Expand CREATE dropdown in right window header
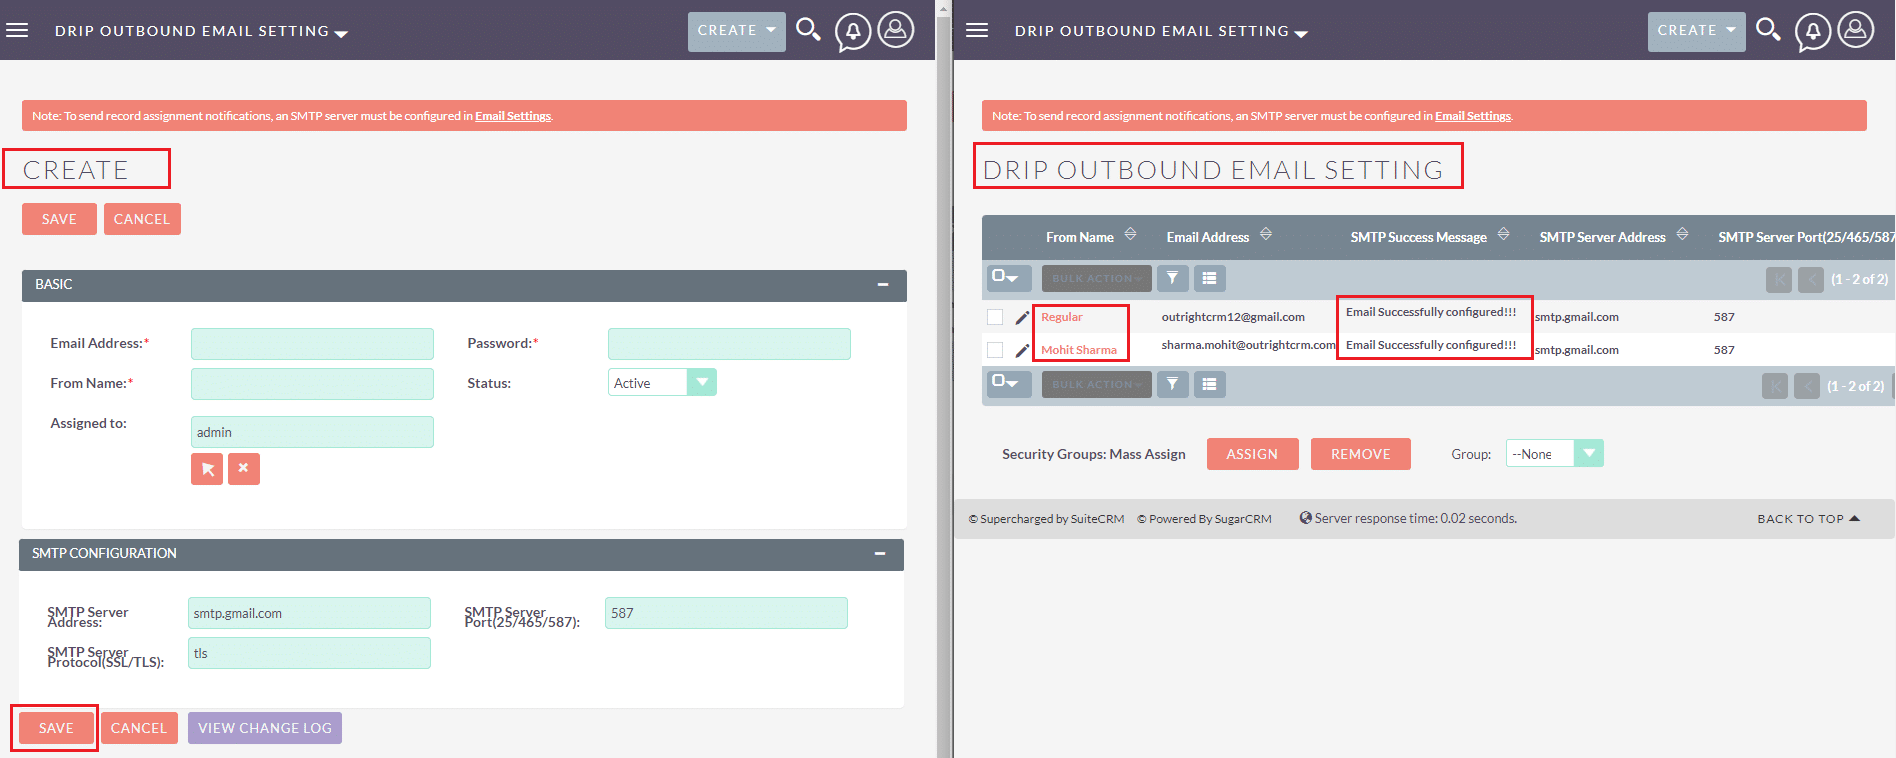Viewport: 1896px width, 758px height. pos(1697,31)
